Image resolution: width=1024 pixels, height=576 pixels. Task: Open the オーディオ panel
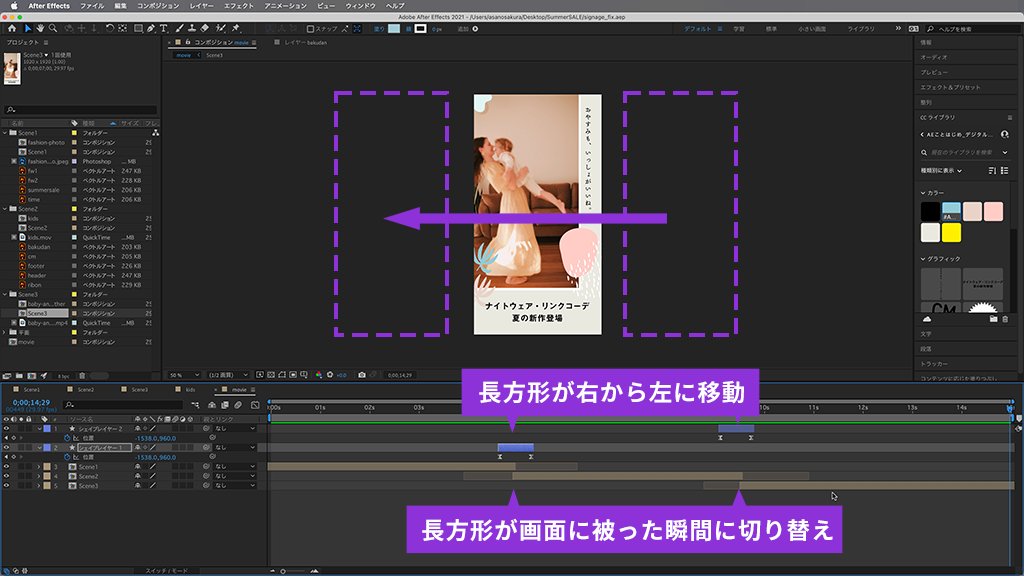point(934,57)
